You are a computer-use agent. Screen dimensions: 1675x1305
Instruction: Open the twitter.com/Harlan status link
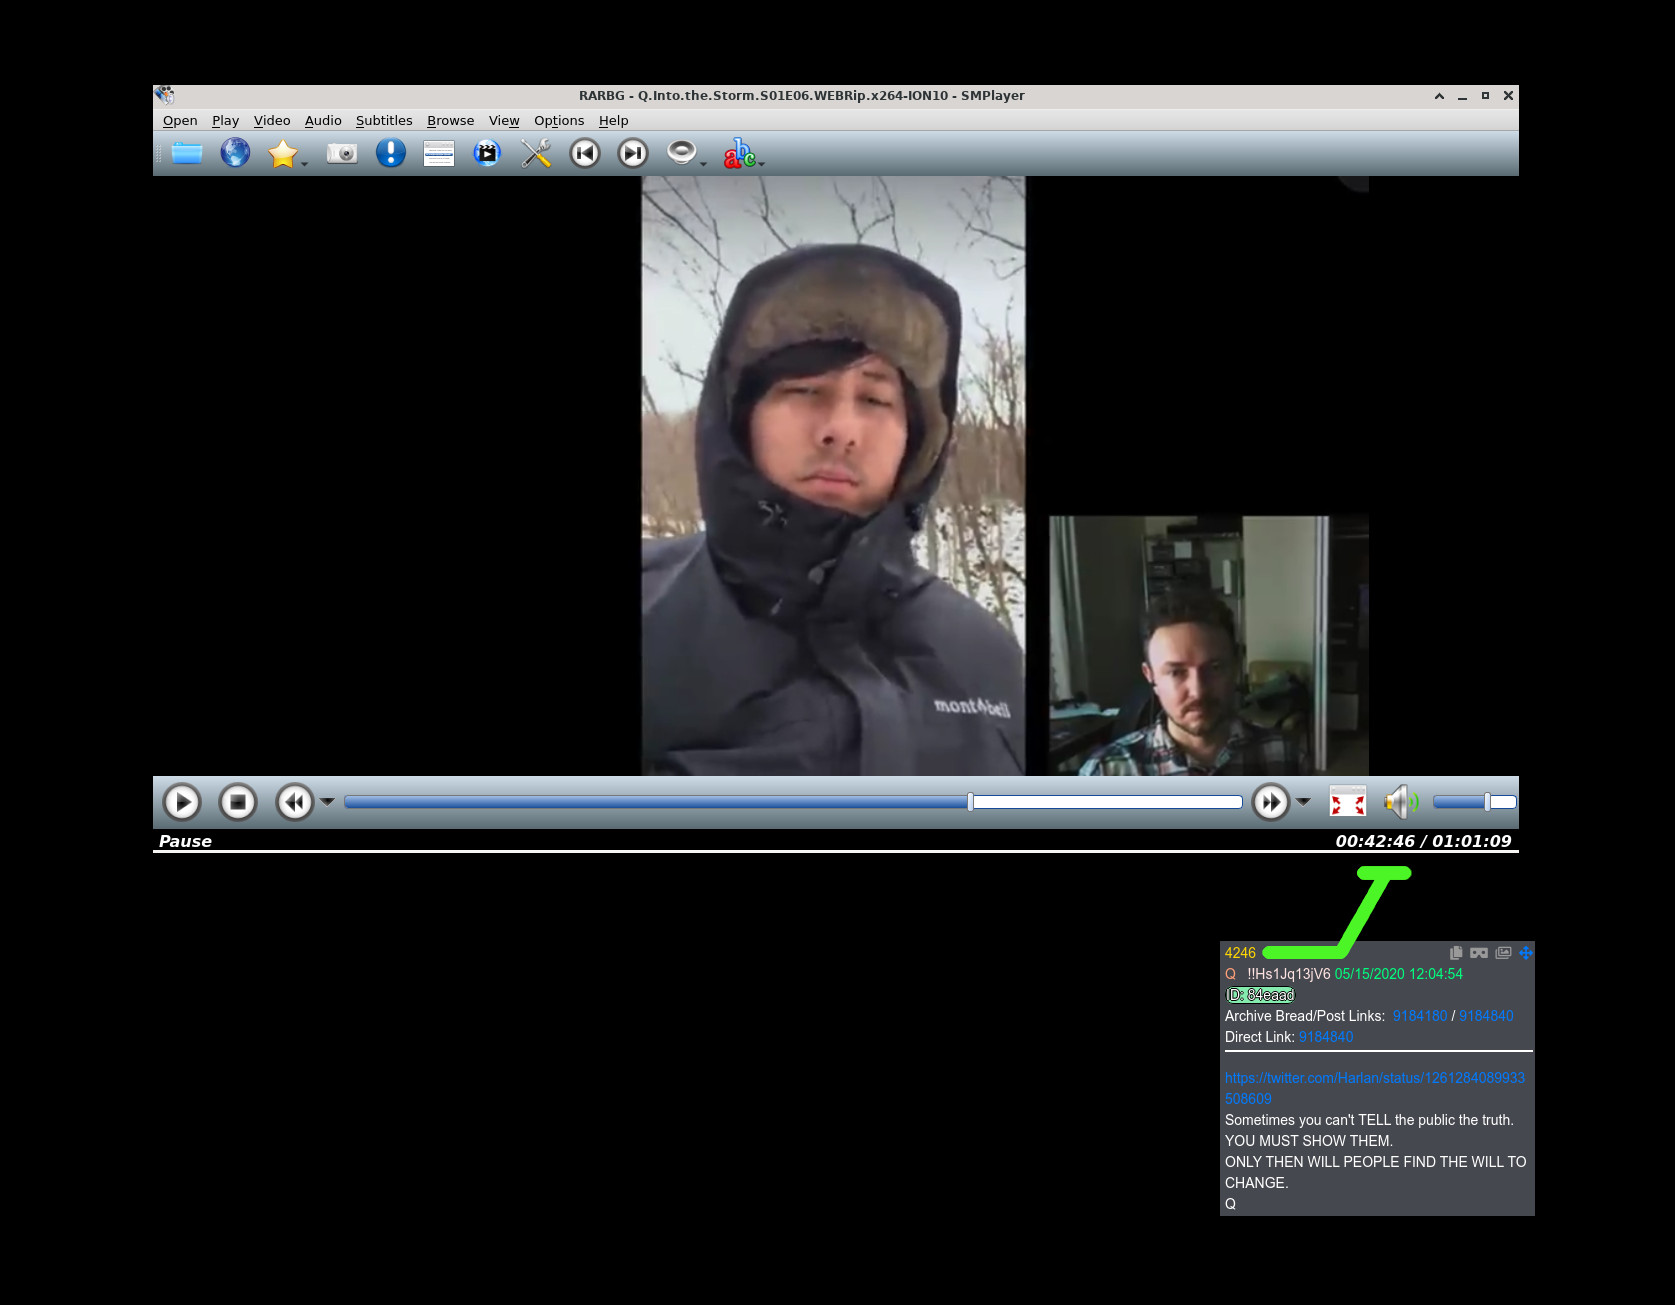pyautogui.click(x=1375, y=1088)
